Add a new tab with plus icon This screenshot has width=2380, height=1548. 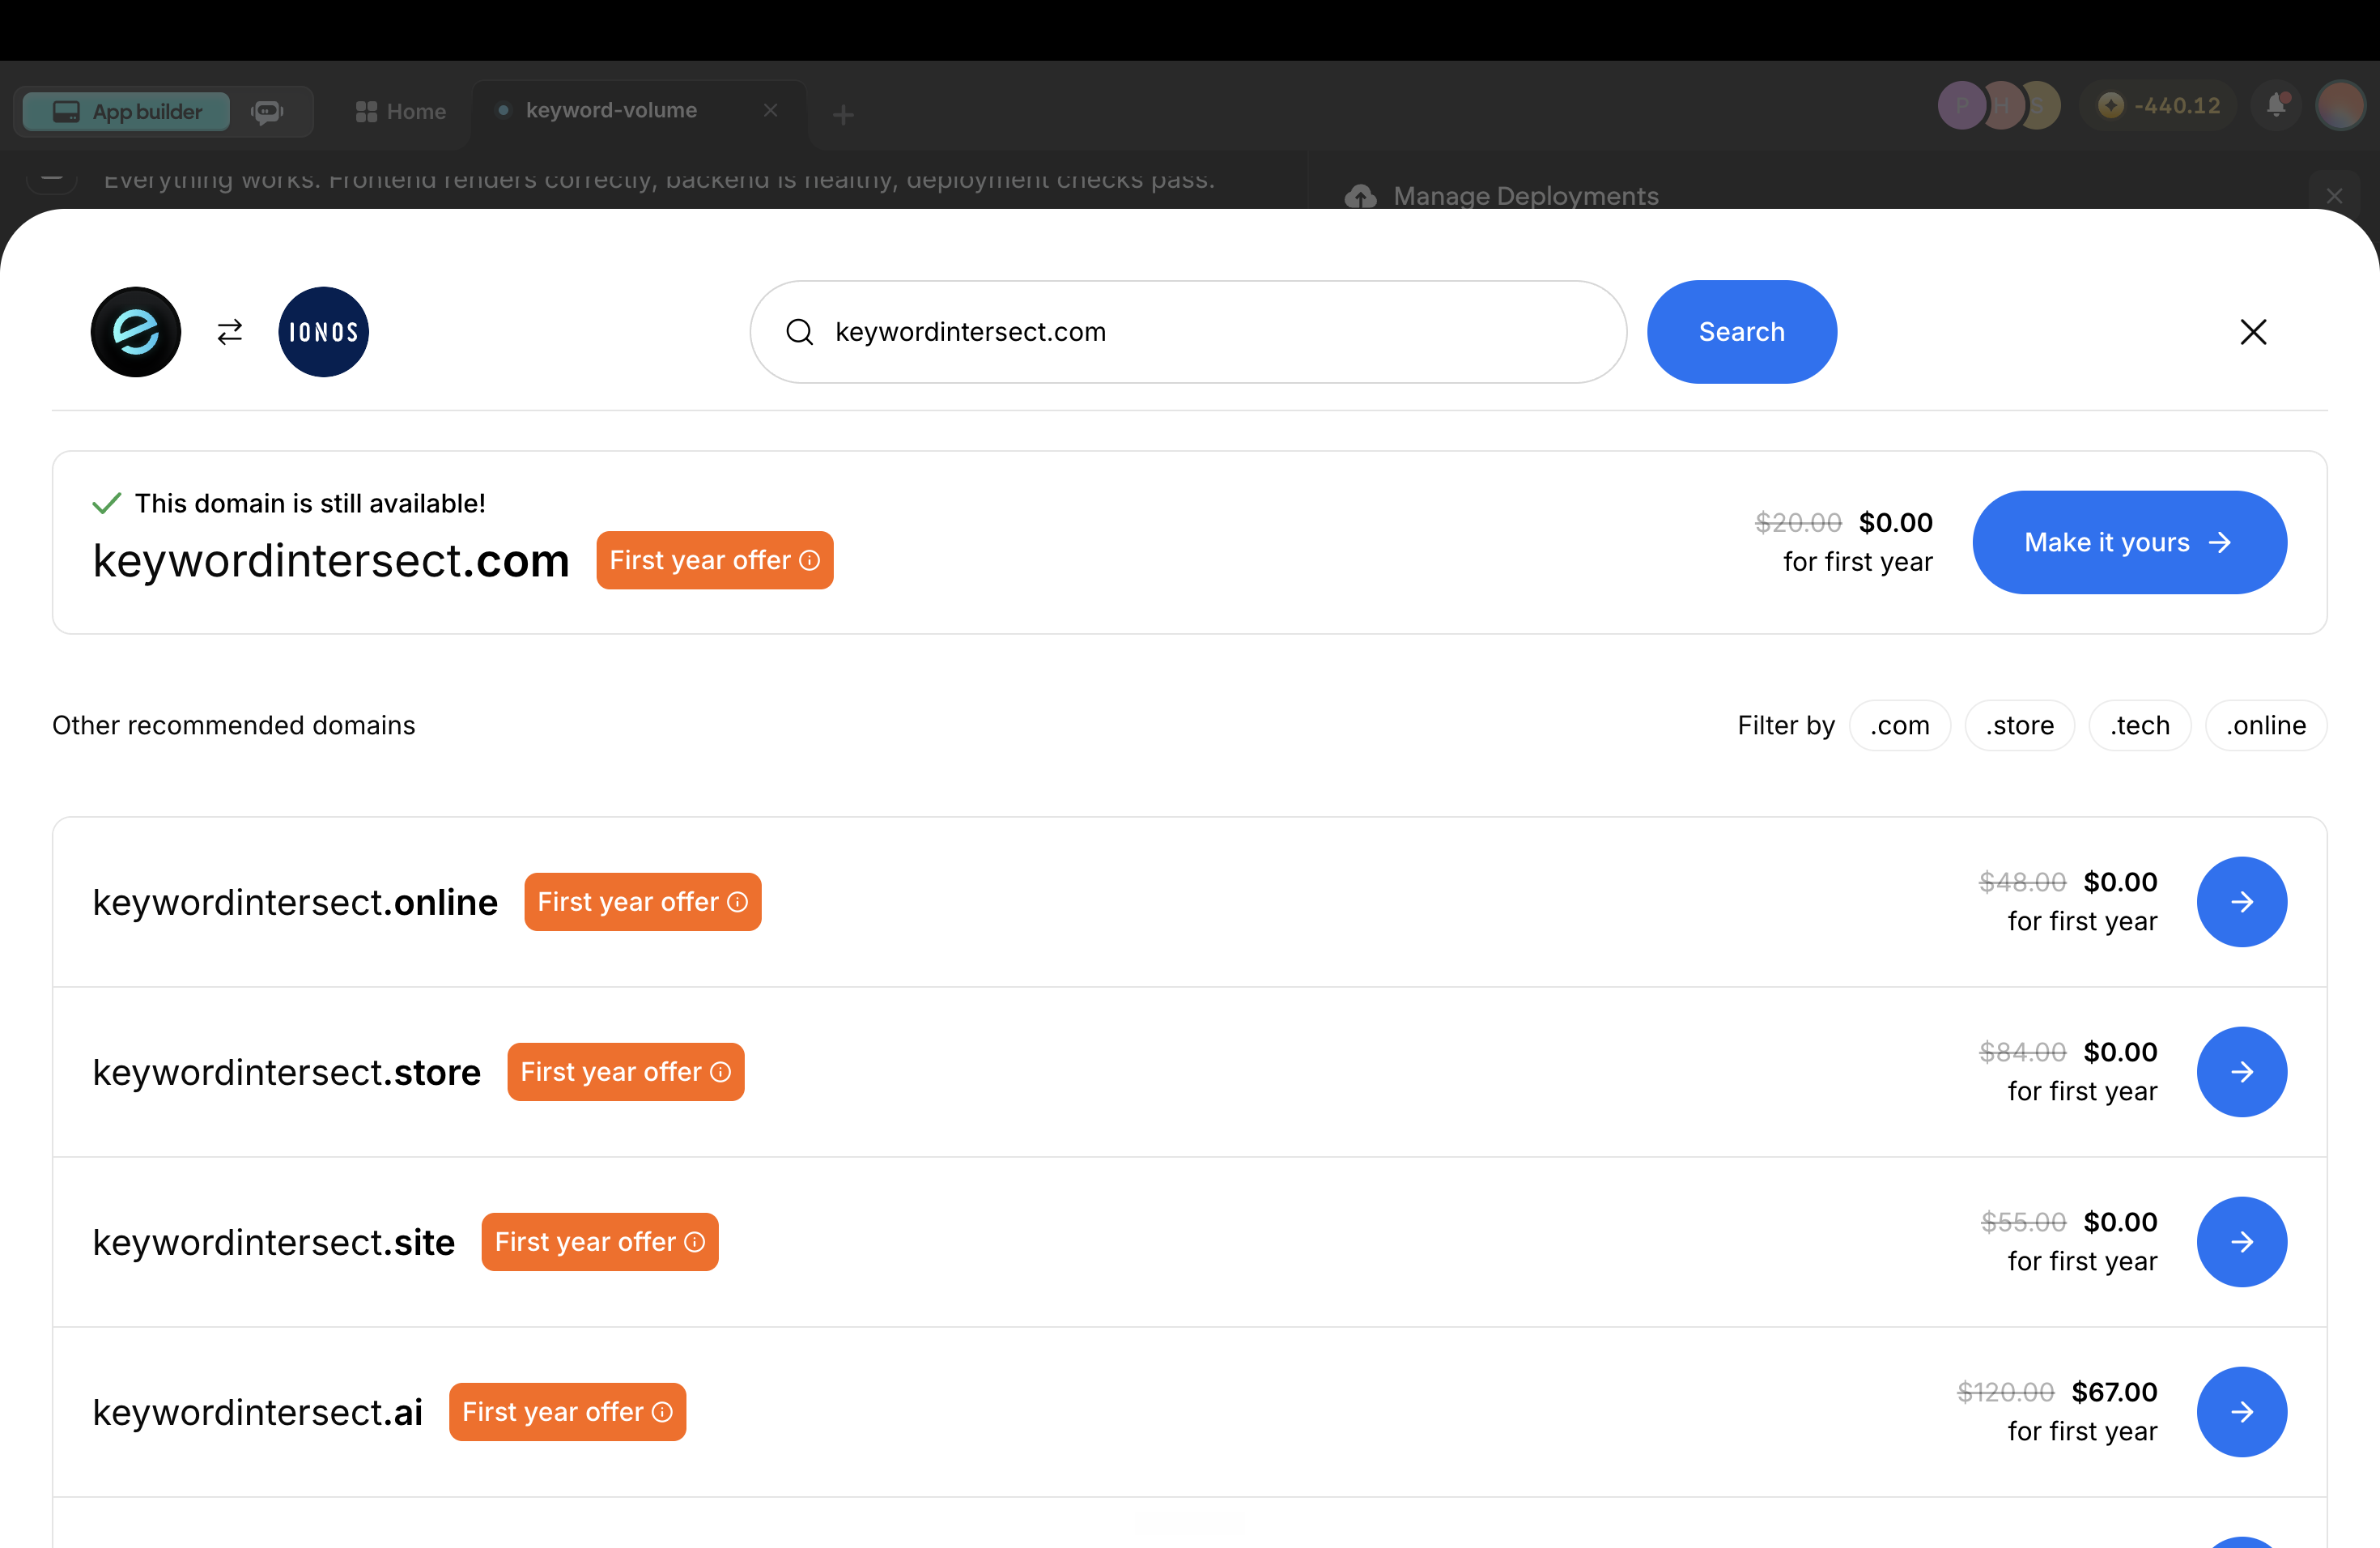coord(843,115)
